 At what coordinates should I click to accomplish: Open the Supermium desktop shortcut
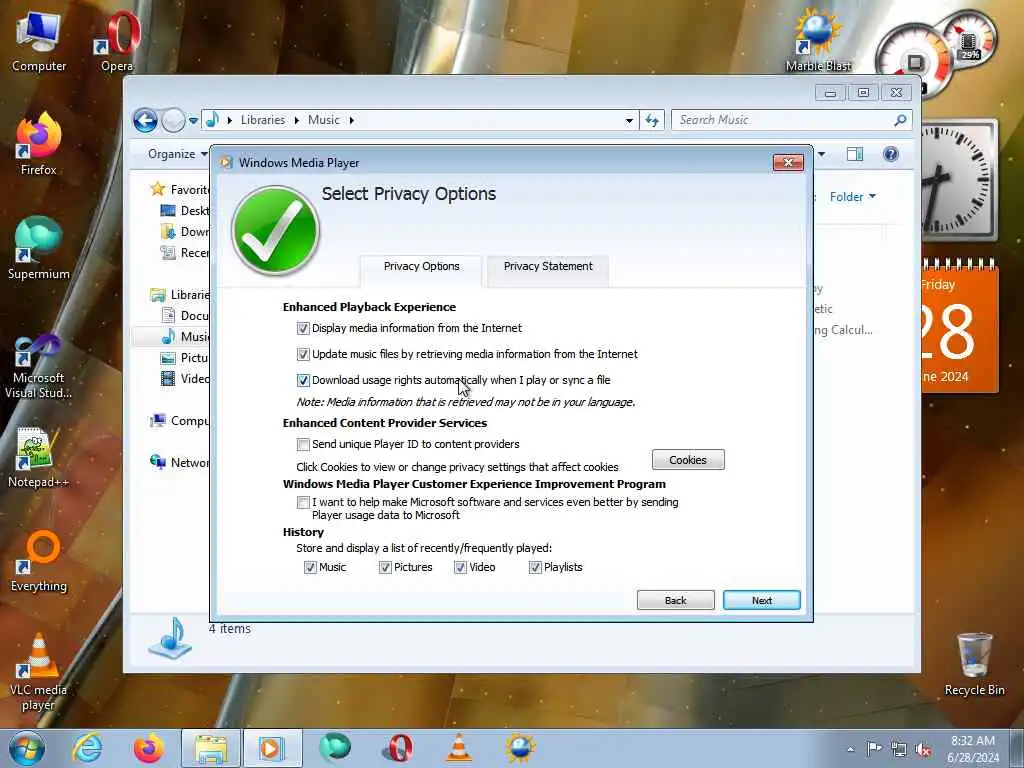pos(39,249)
